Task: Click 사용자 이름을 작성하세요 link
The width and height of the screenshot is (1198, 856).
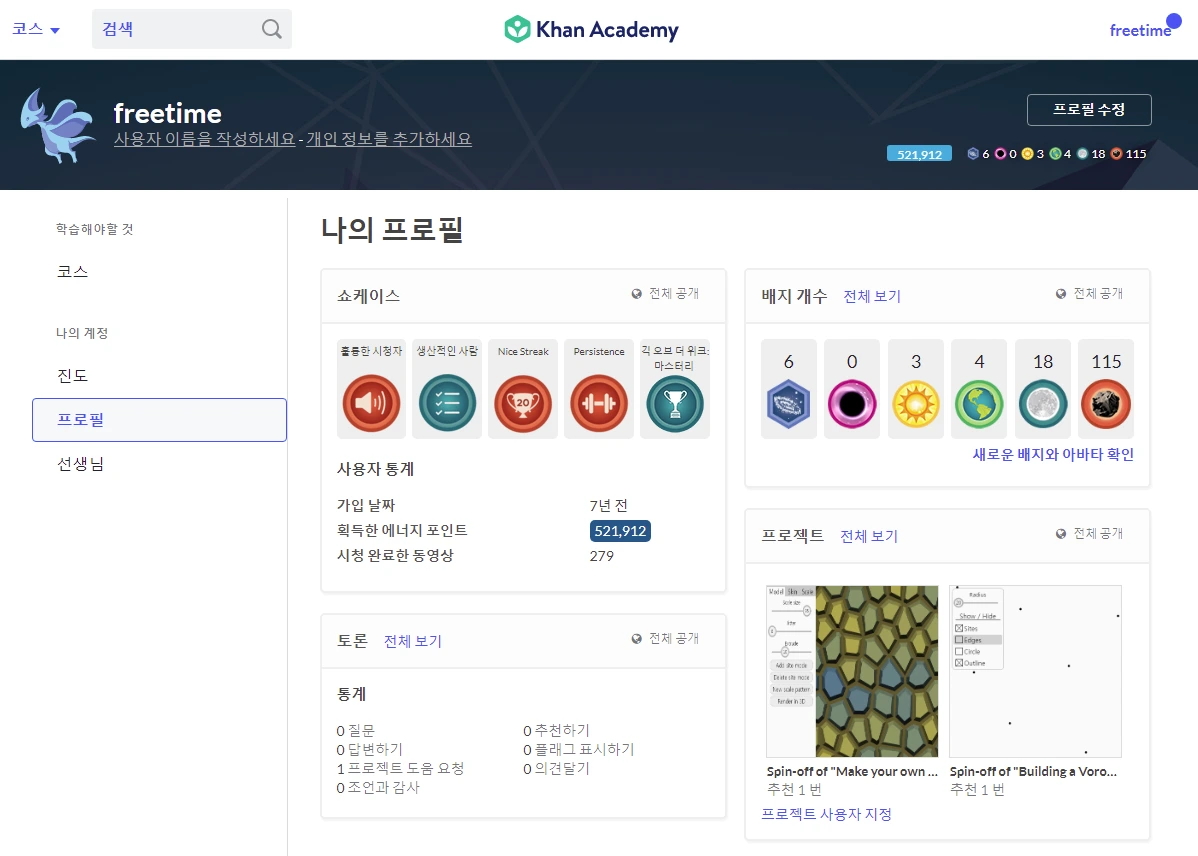Action: [205, 139]
